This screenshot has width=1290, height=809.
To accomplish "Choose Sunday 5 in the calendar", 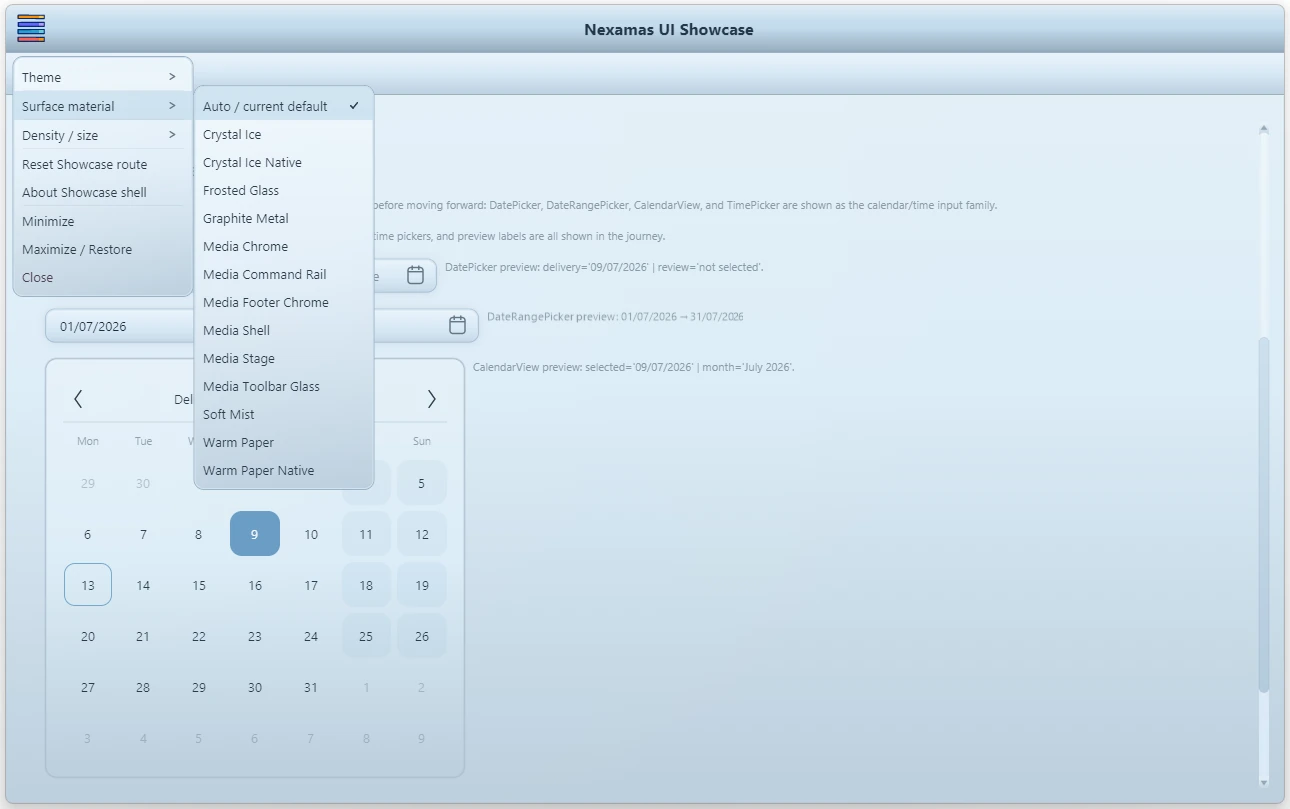I will click(x=422, y=483).
